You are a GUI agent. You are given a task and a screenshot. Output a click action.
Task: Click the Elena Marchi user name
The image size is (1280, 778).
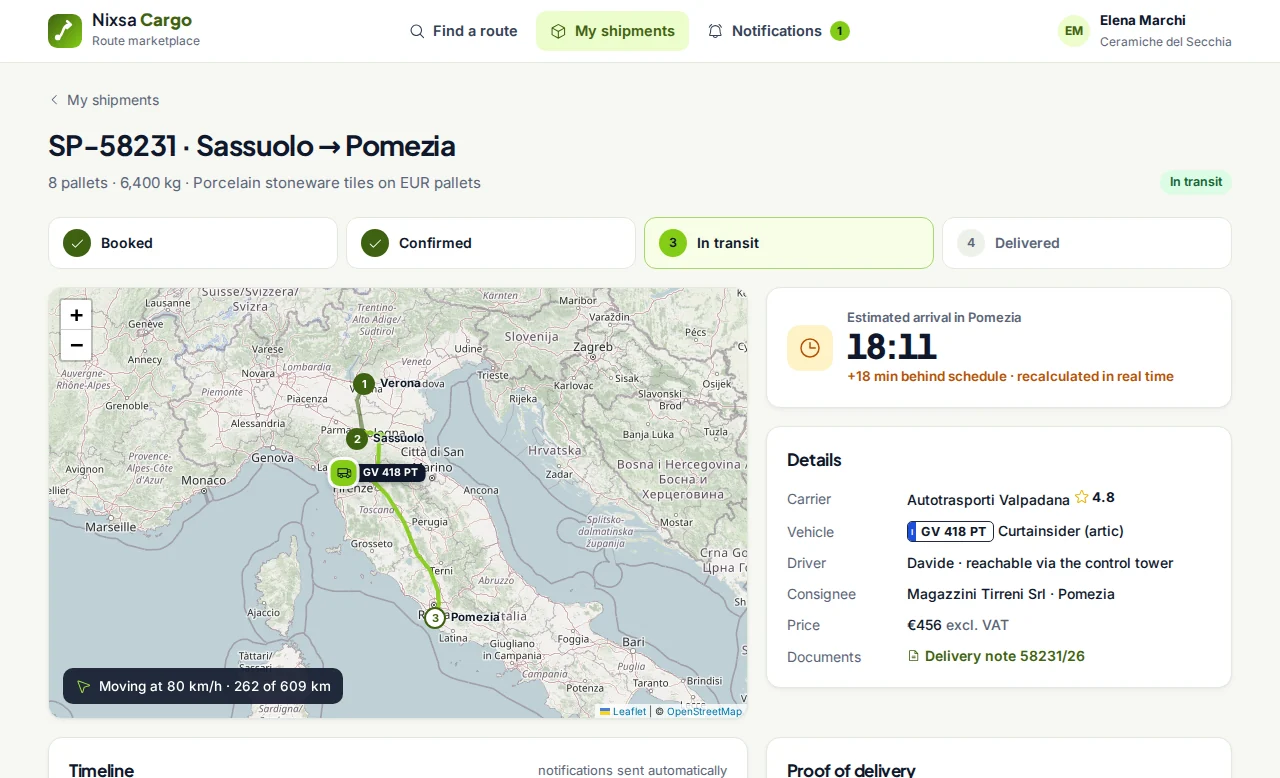[1143, 20]
